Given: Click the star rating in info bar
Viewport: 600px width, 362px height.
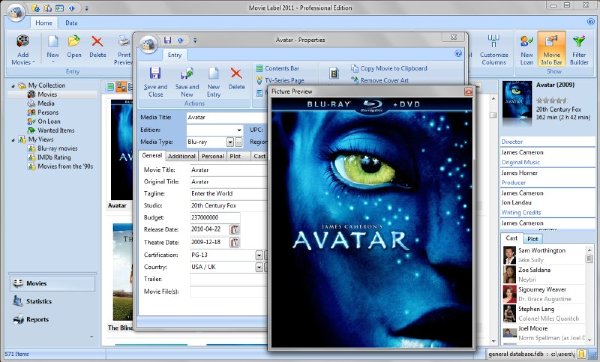Looking at the screenshot, I should (x=551, y=101).
